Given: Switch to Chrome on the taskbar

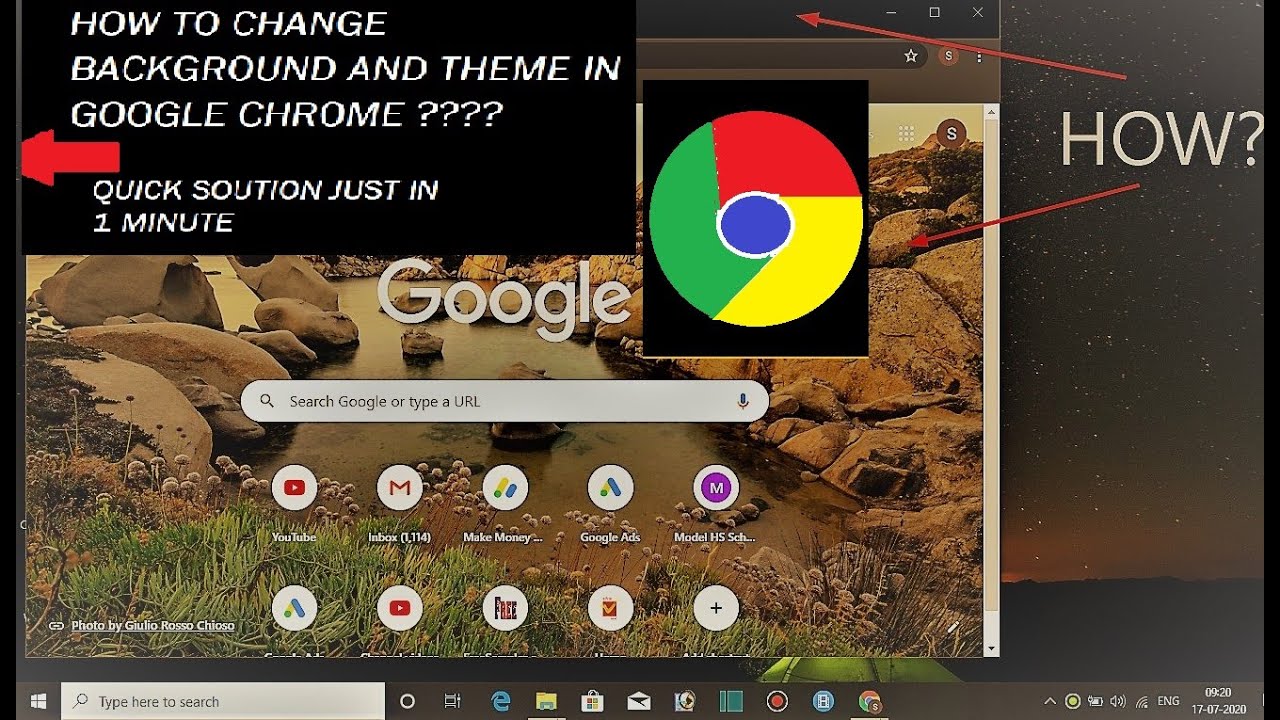Looking at the screenshot, I should click(x=870, y=701).
